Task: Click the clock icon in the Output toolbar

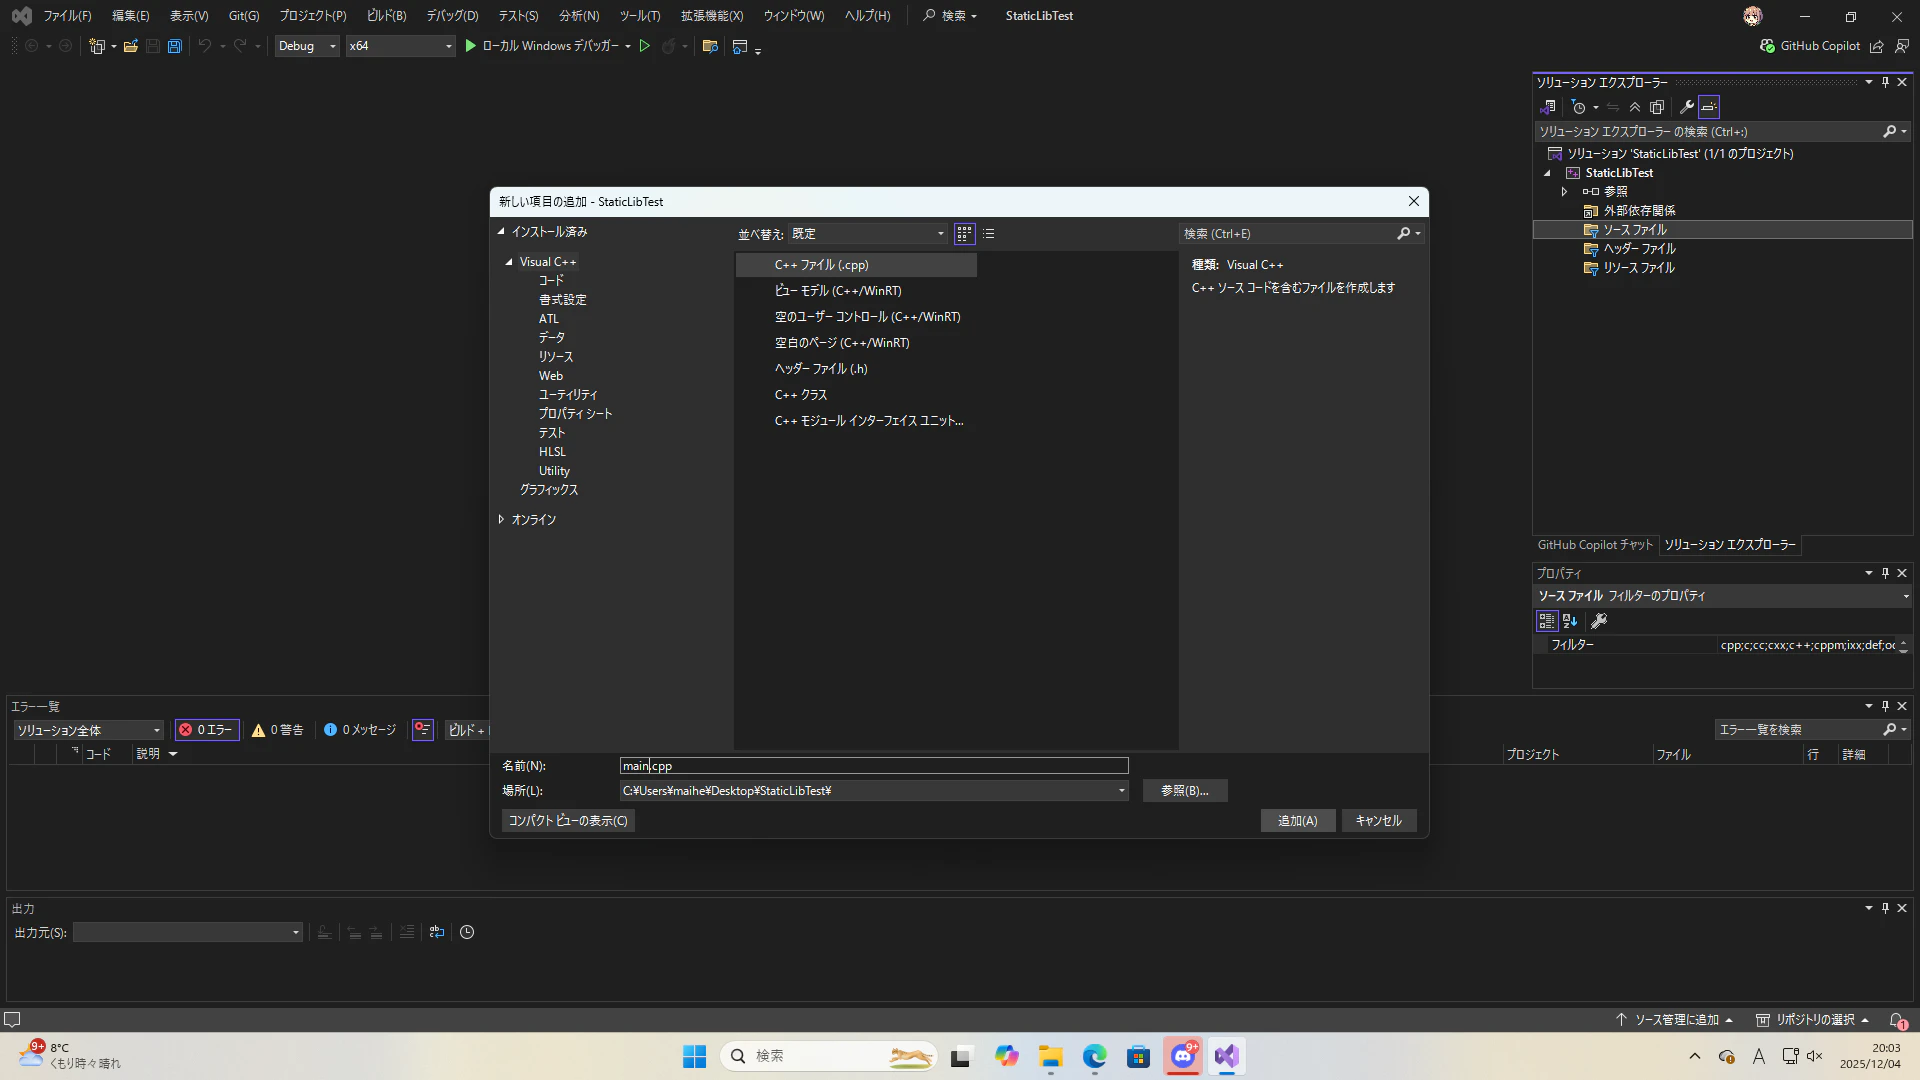Action: pyautogui.click(x=467, y=932)
